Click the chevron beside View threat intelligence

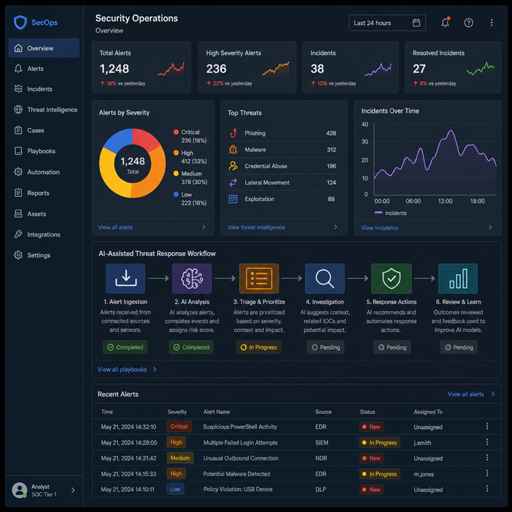click(x=336, y=227)
